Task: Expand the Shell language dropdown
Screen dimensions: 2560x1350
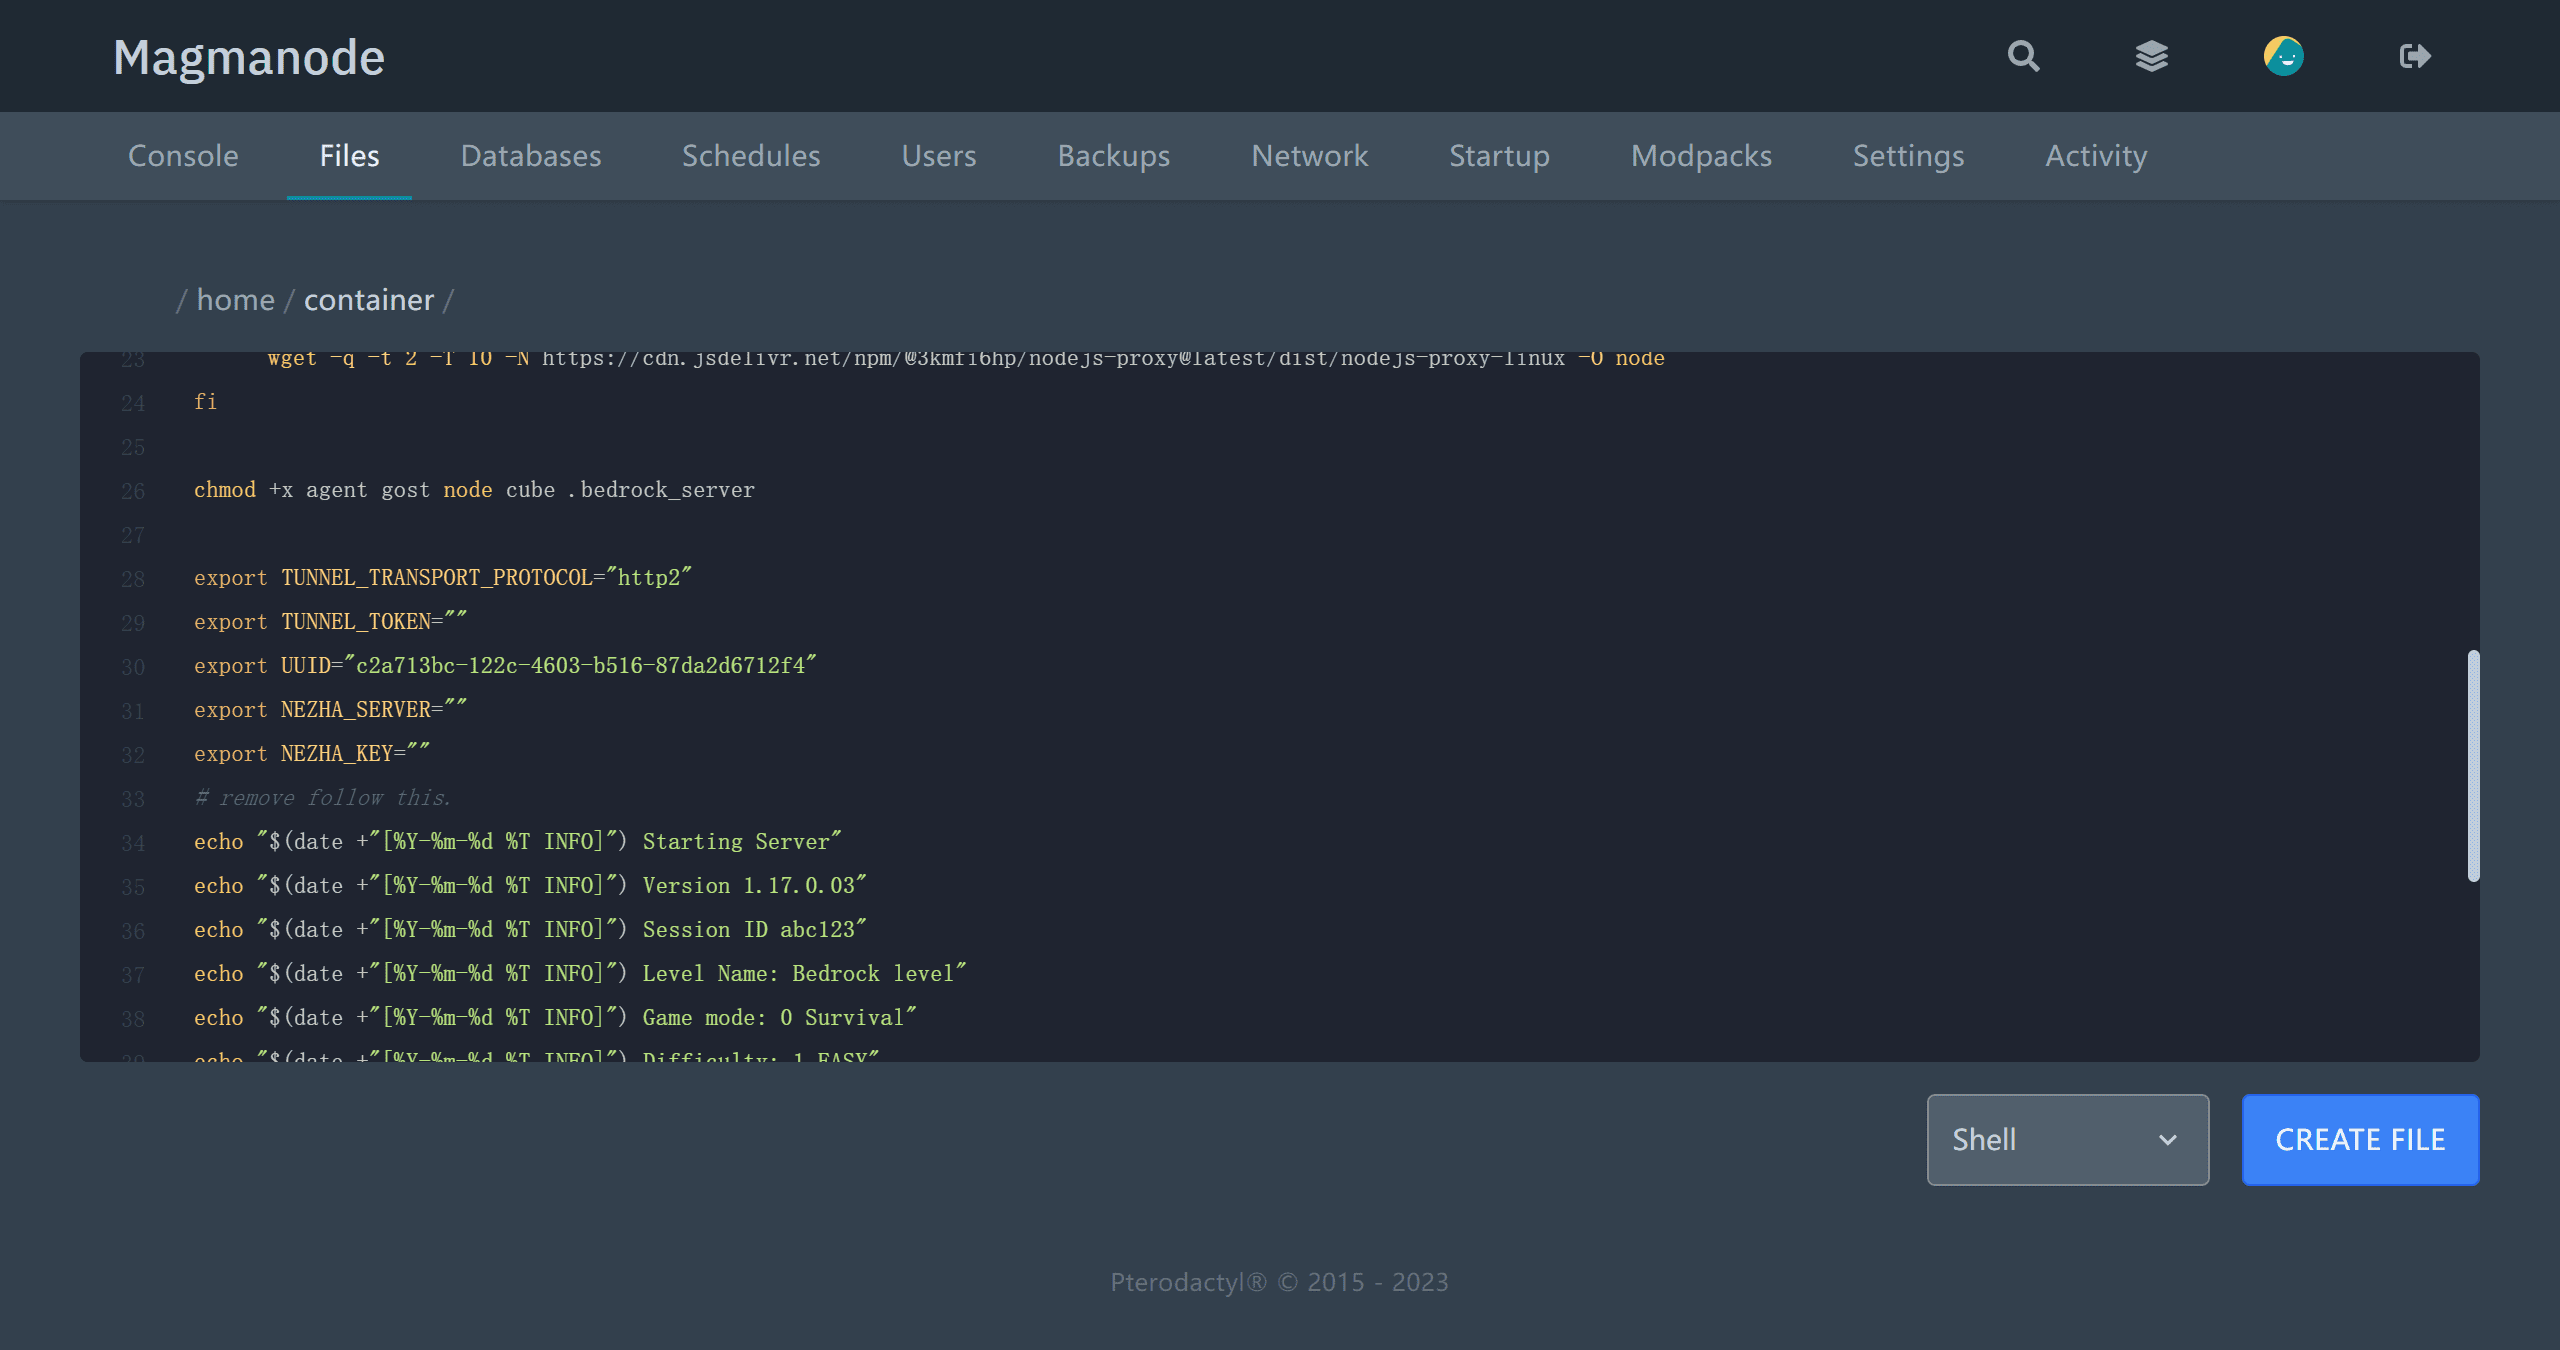Action: tap(2067, 1139)
